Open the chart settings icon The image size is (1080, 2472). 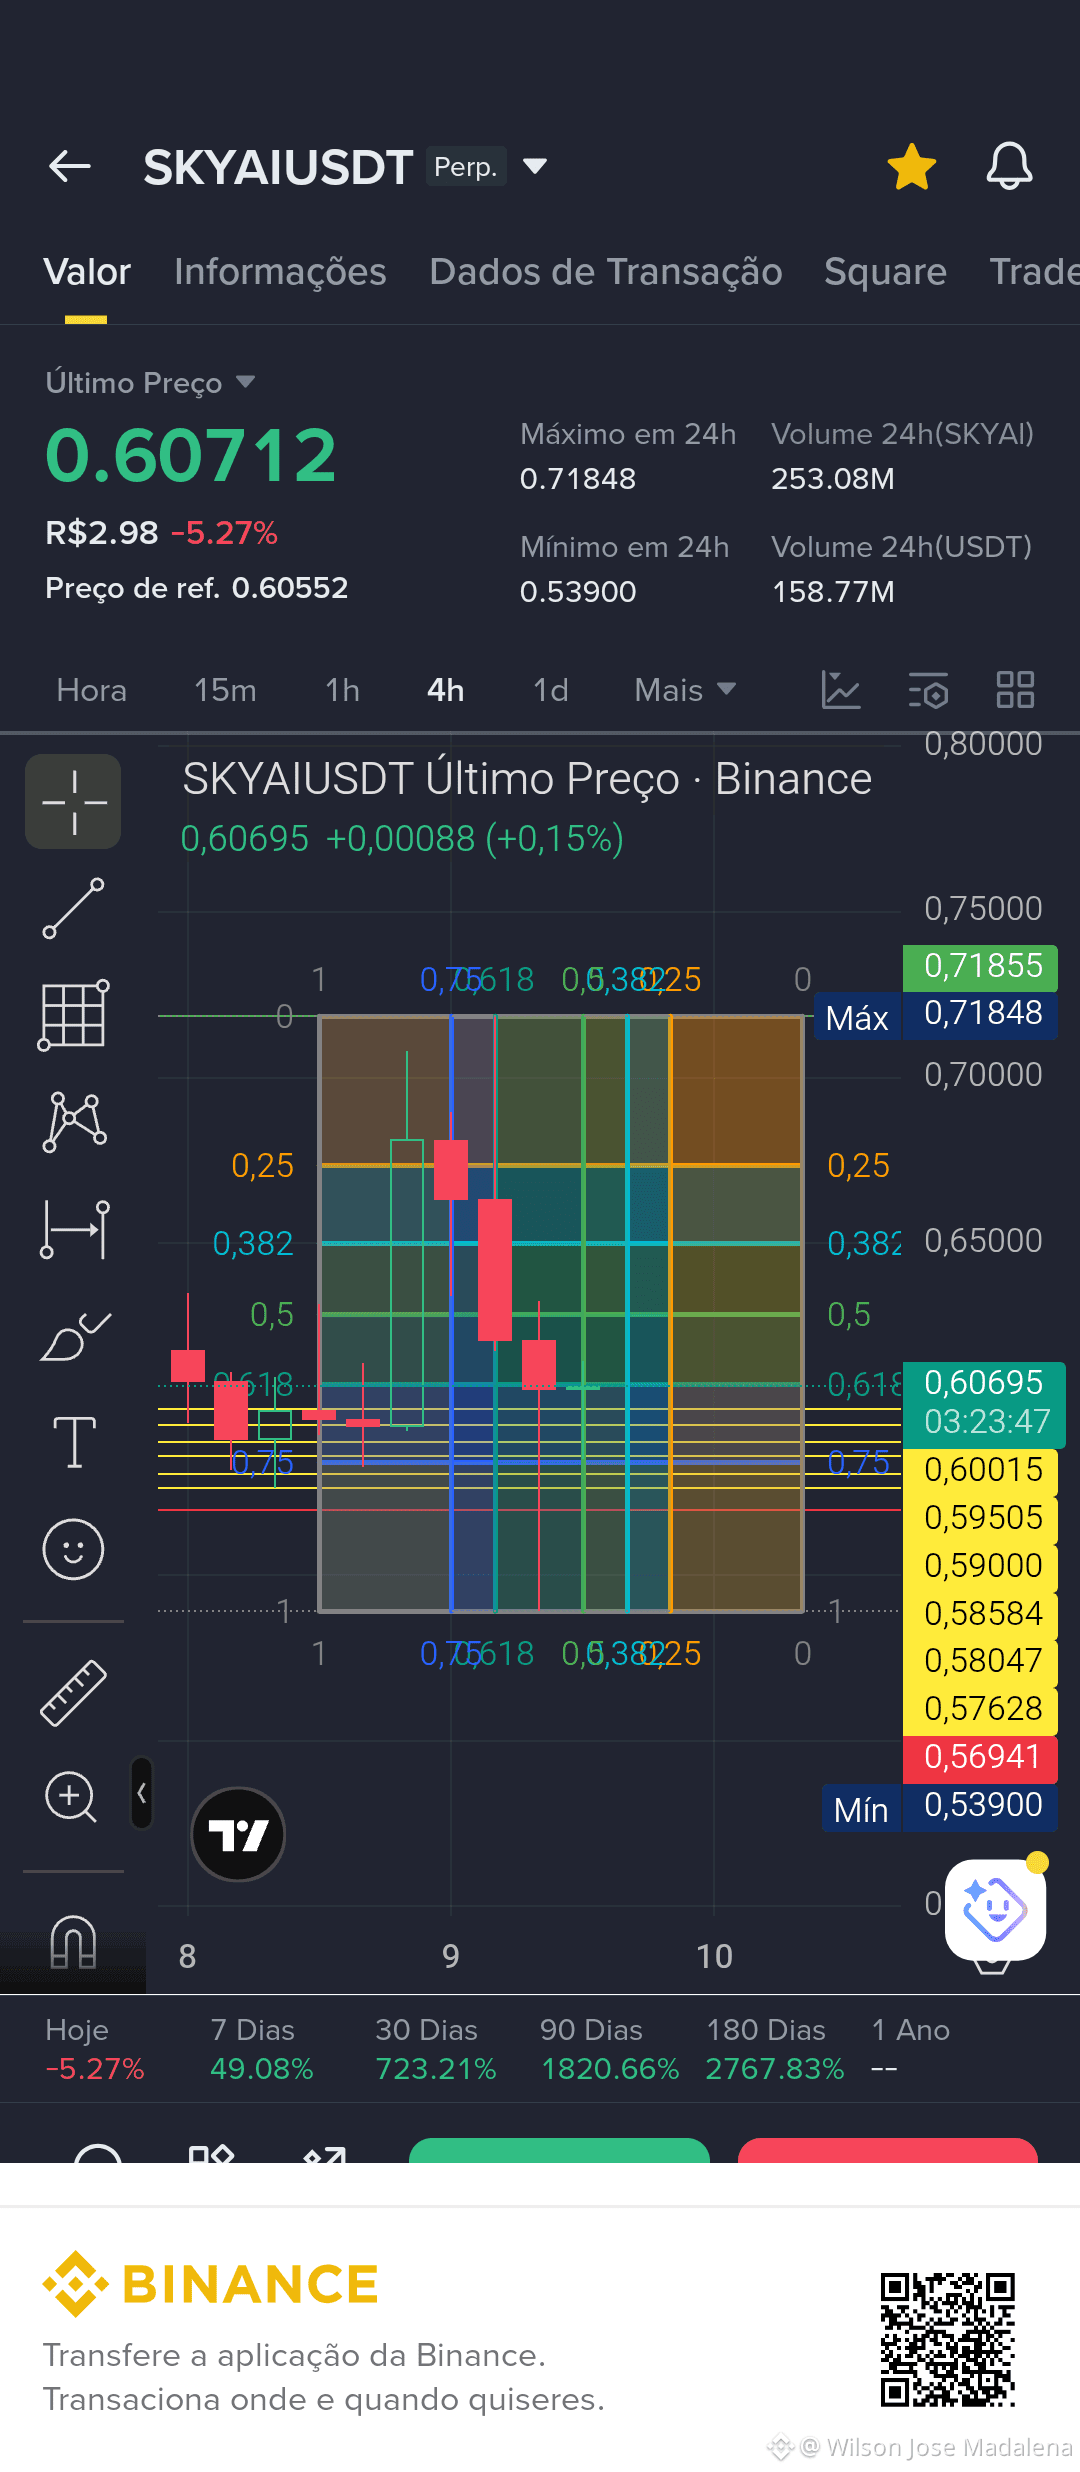click(x=928, y=690)
